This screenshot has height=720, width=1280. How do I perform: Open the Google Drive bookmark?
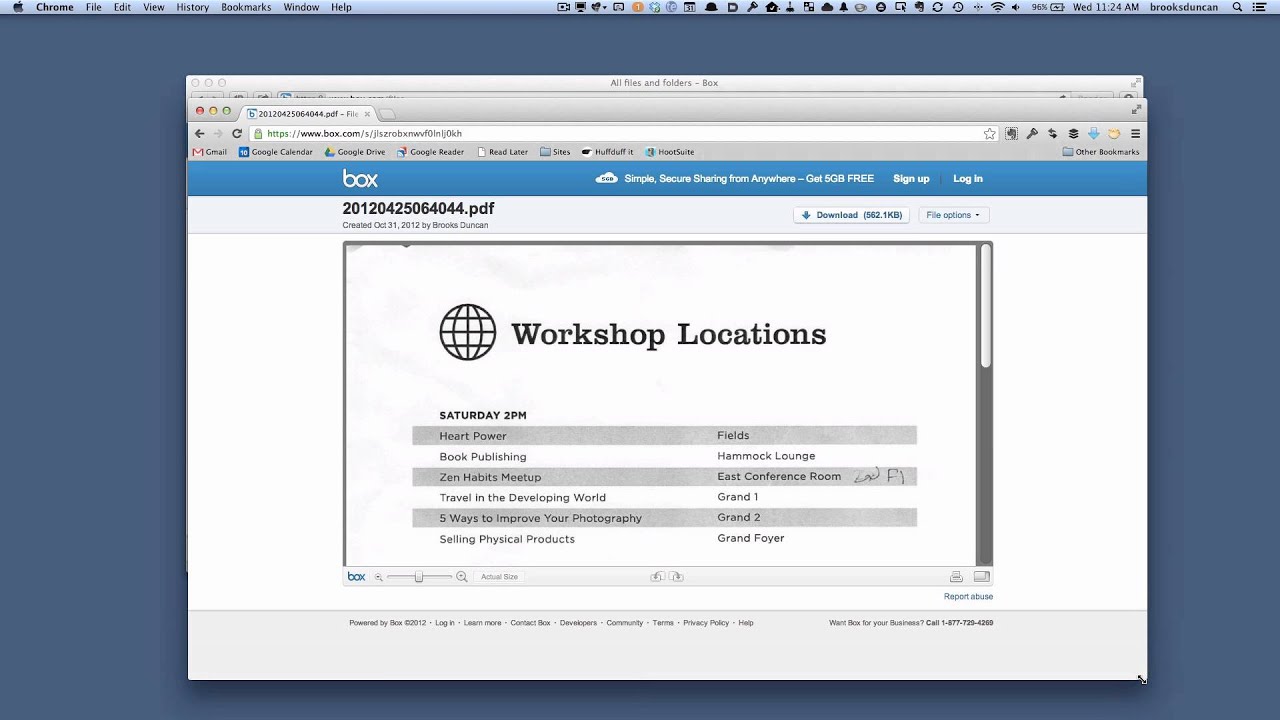pos(355,152)
